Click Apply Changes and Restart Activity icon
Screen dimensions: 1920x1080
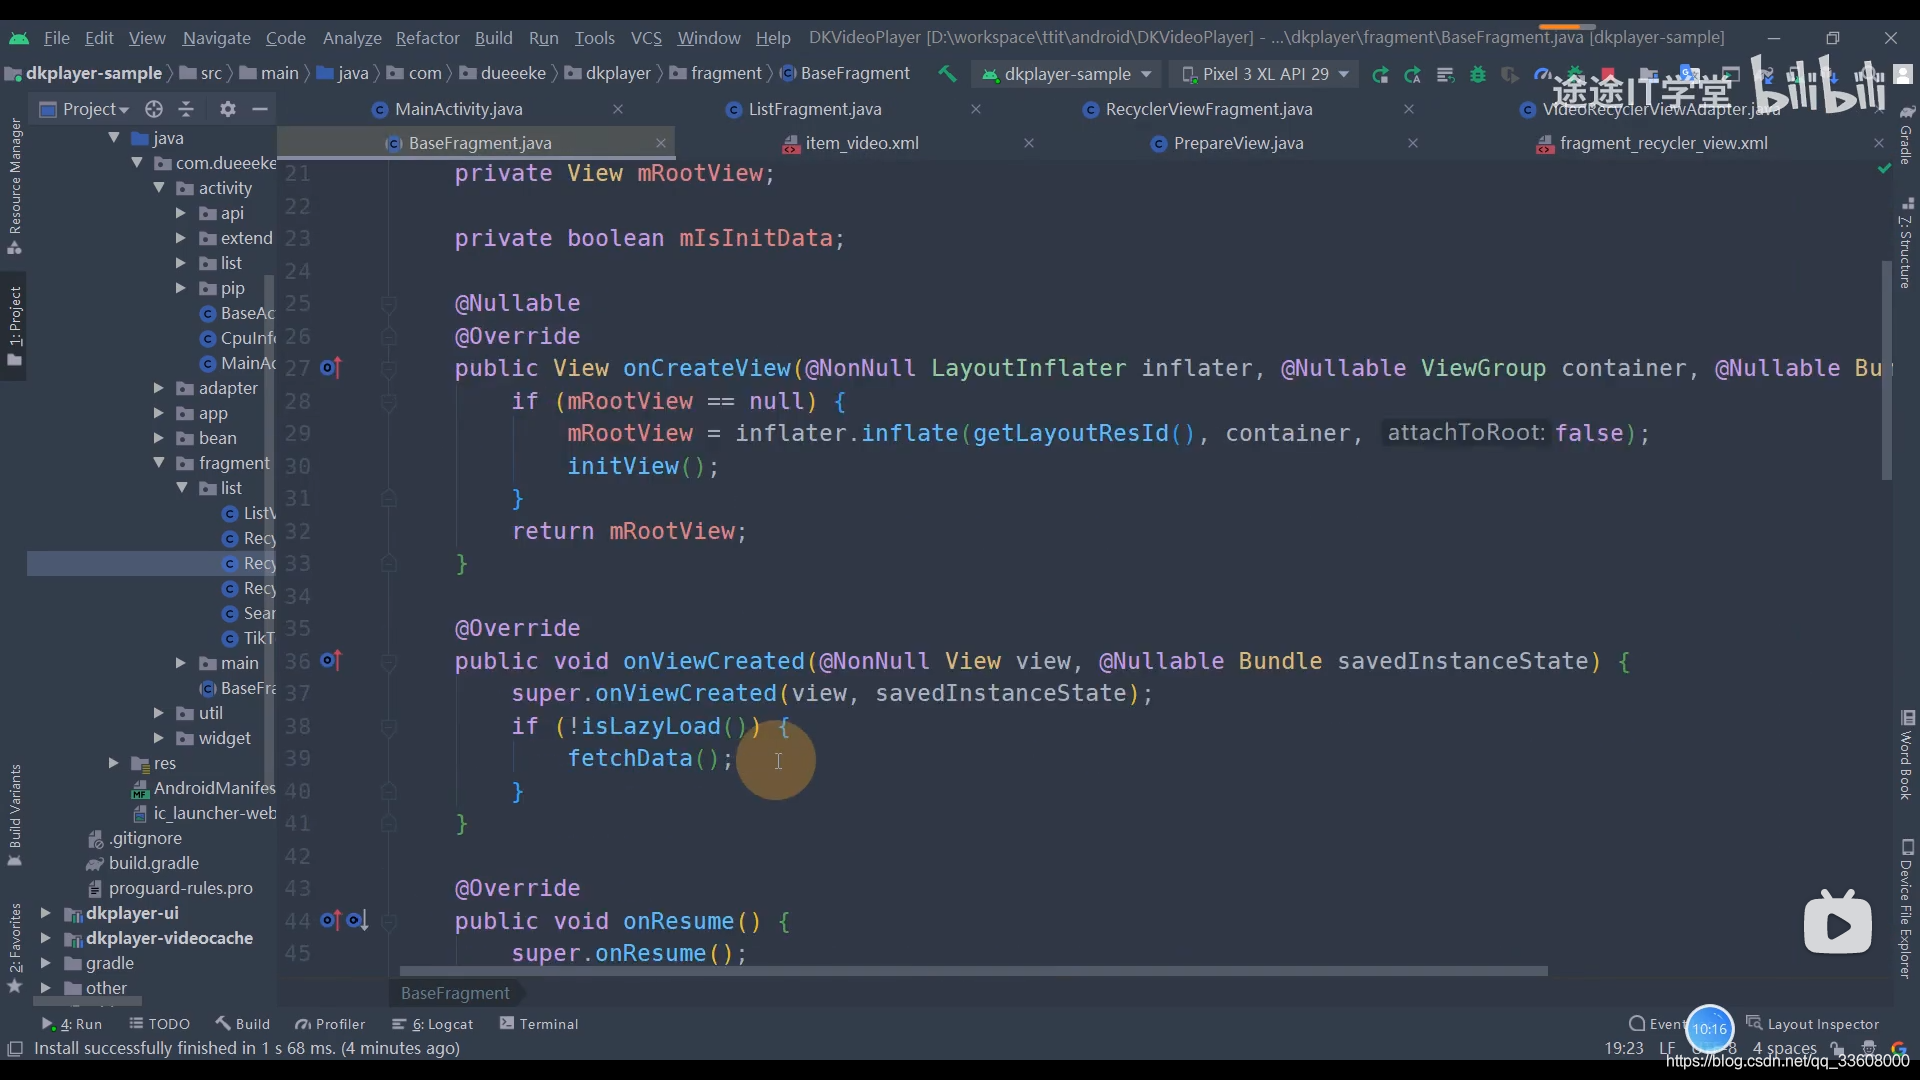1412,74
